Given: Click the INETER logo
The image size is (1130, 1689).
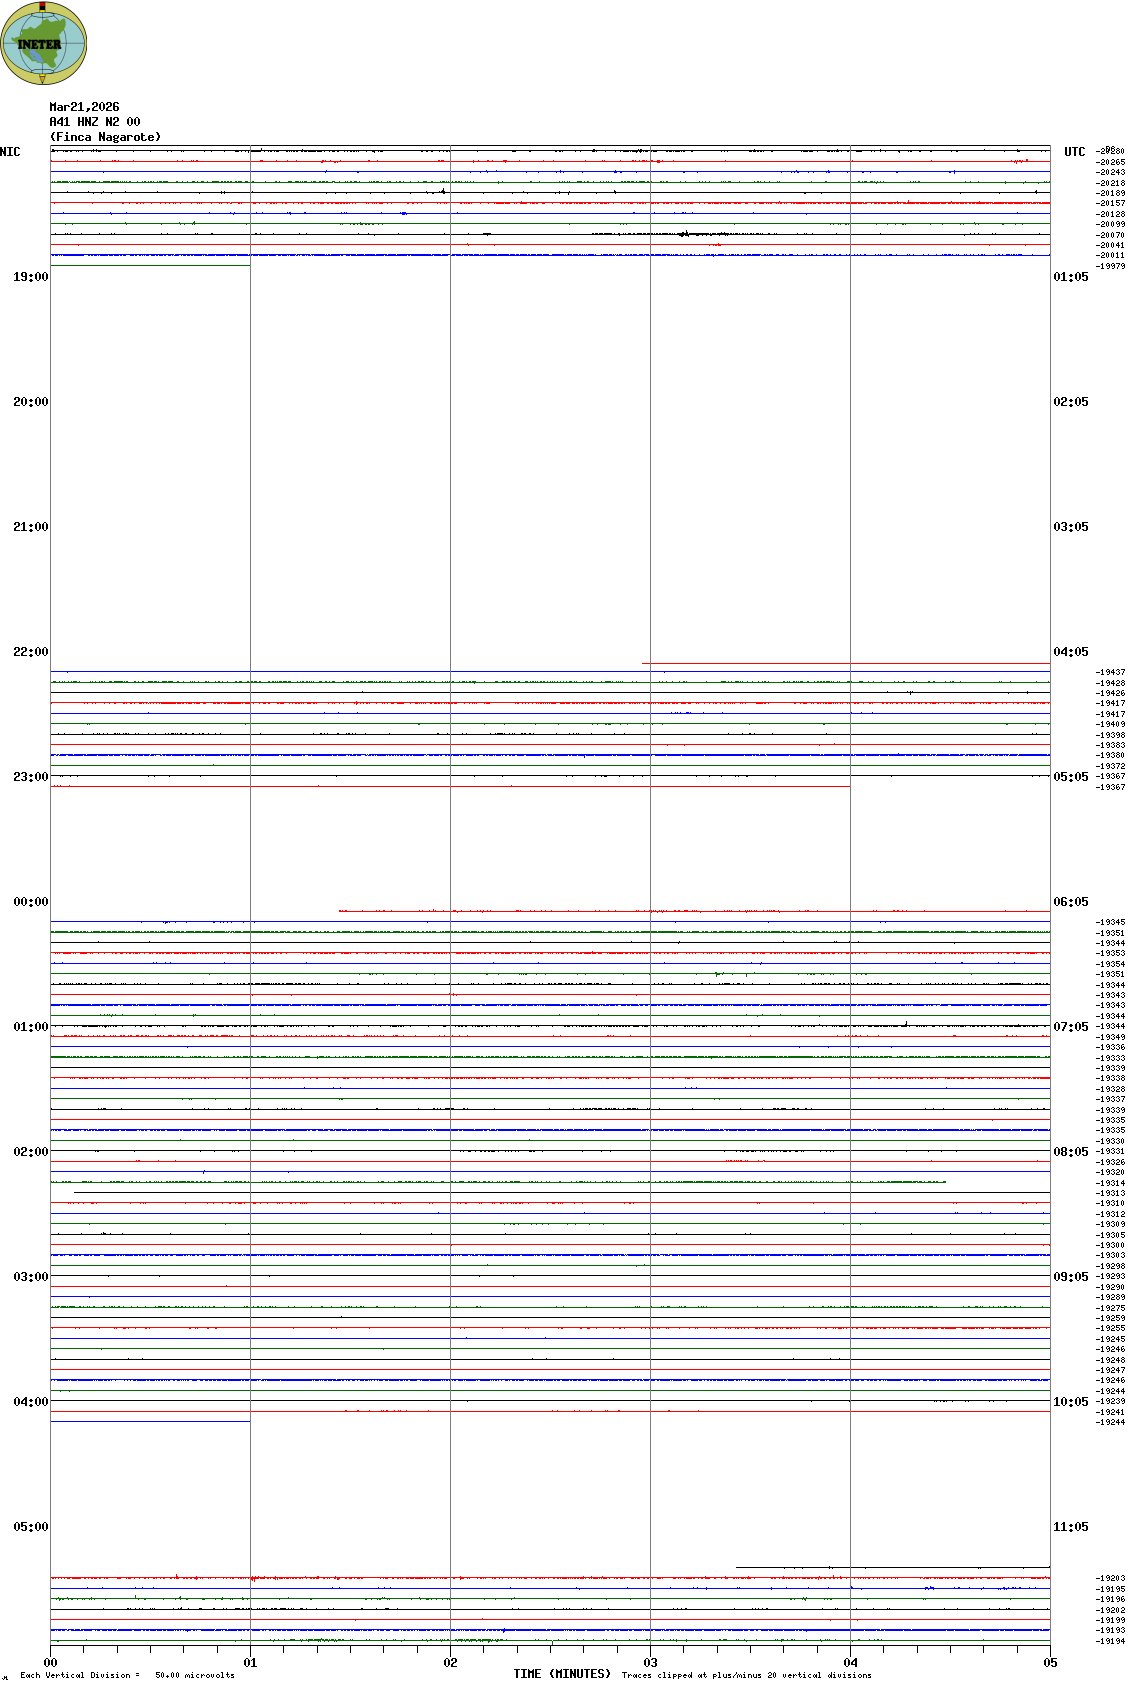Looking at the screenshot, I should 44,43.
